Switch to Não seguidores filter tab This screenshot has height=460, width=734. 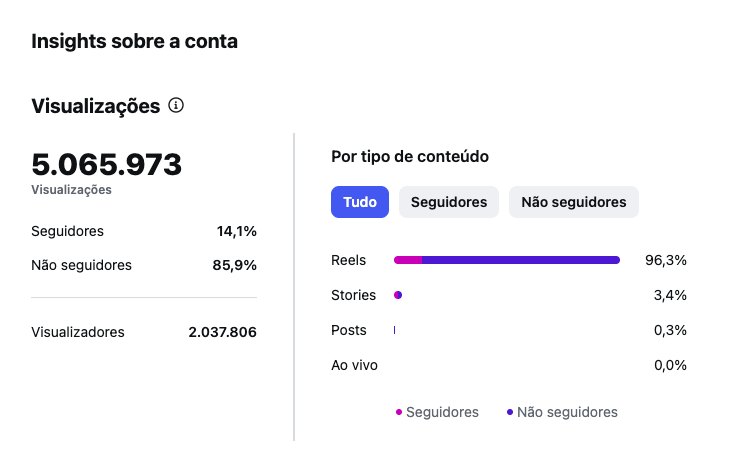click(573, 202)
